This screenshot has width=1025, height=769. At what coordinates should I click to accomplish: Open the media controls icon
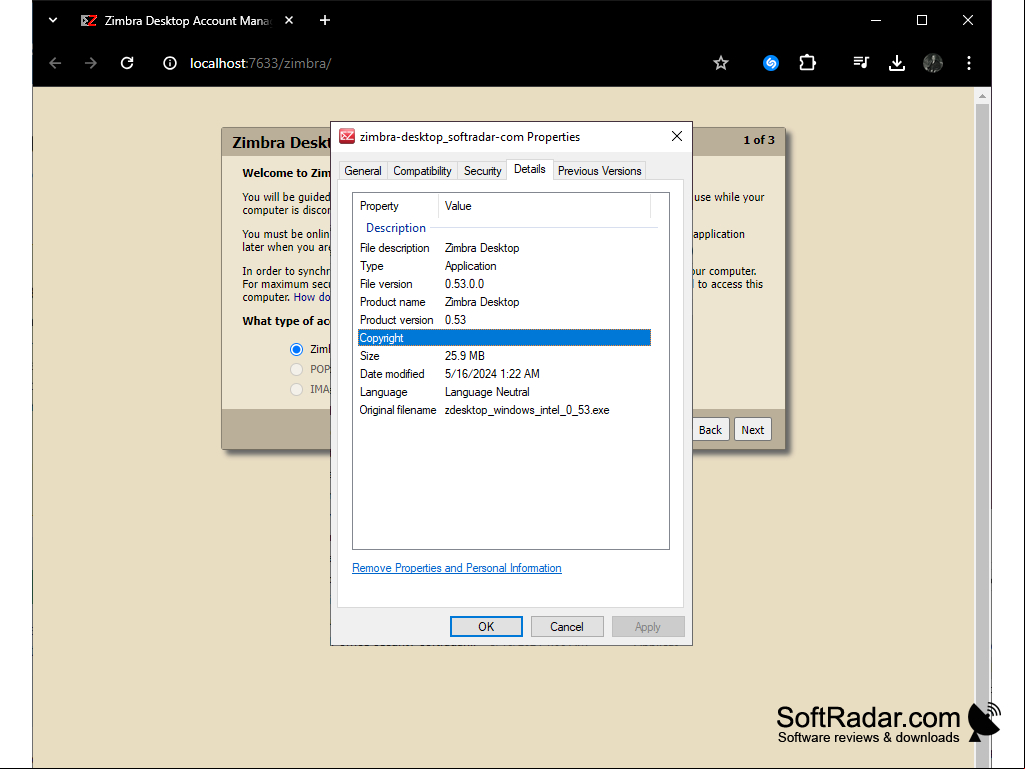(x=861, y=63)
